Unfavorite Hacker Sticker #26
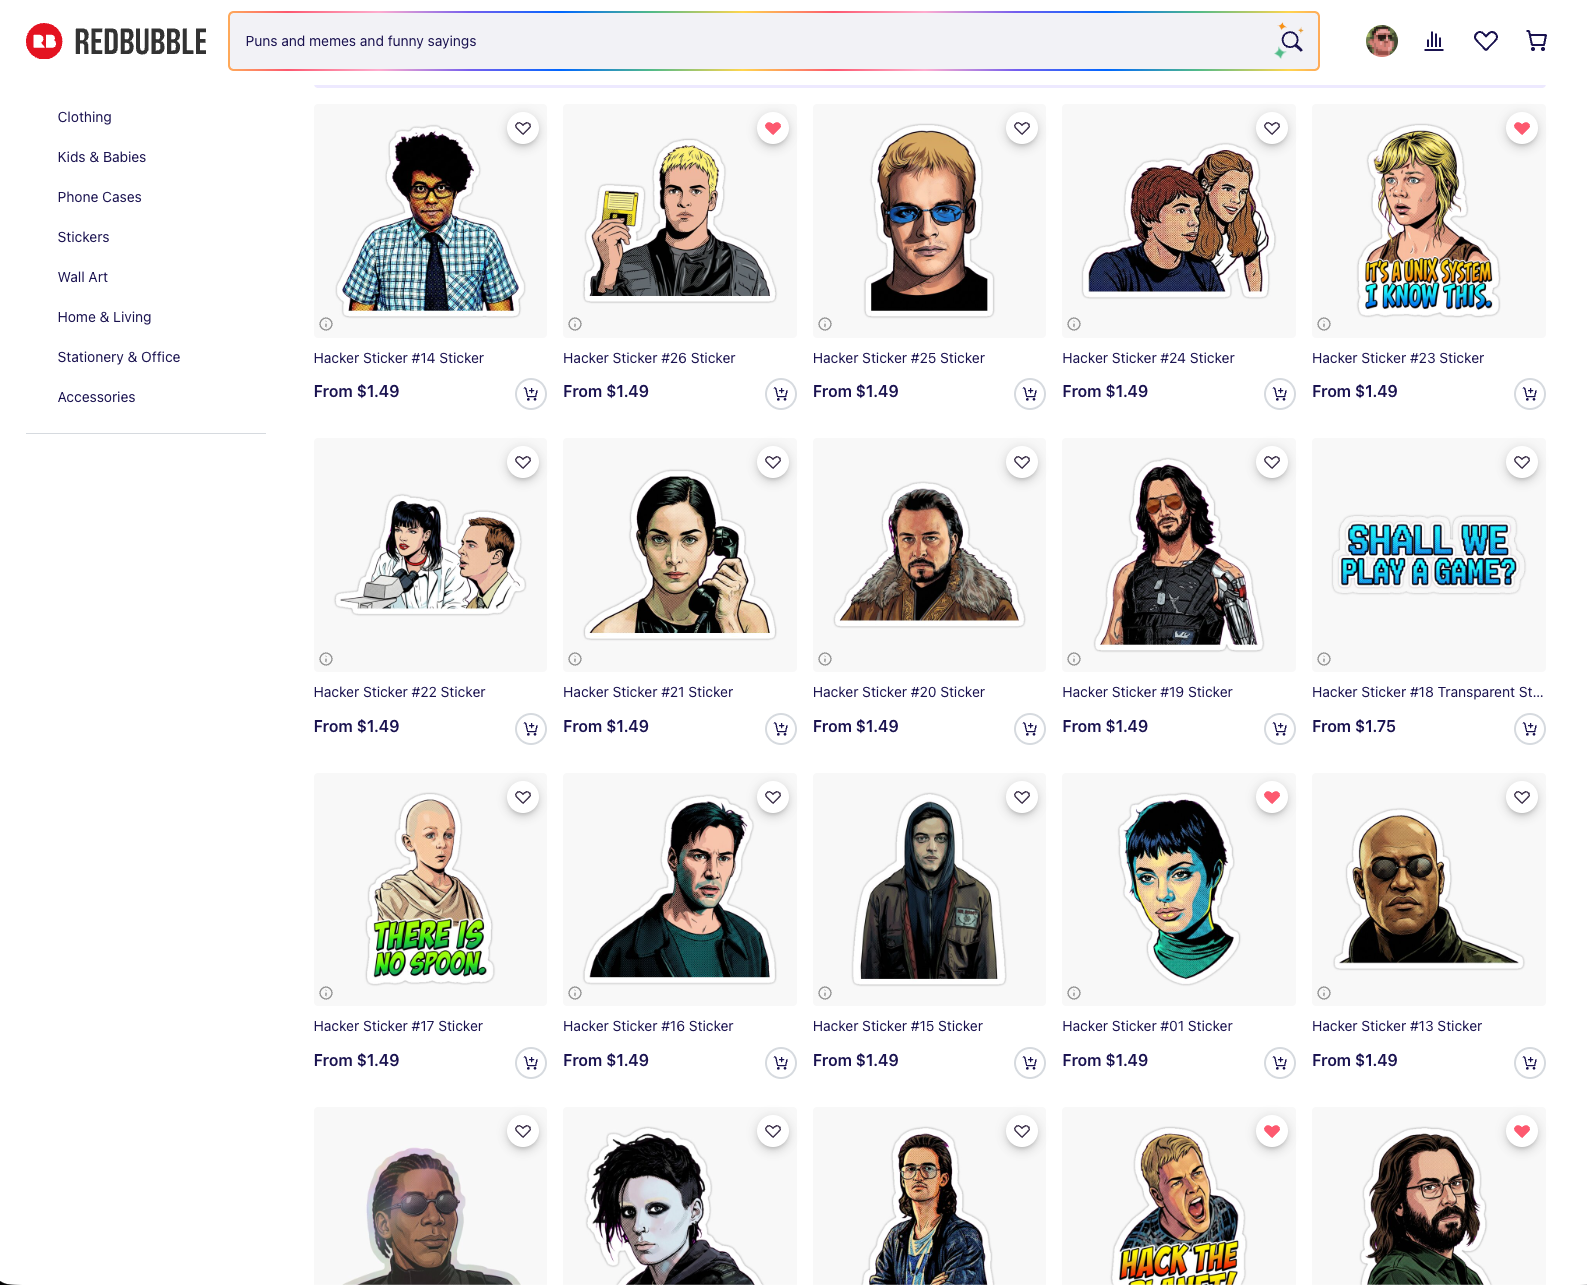1587x1285 pixels. click(x=773, y=128)
